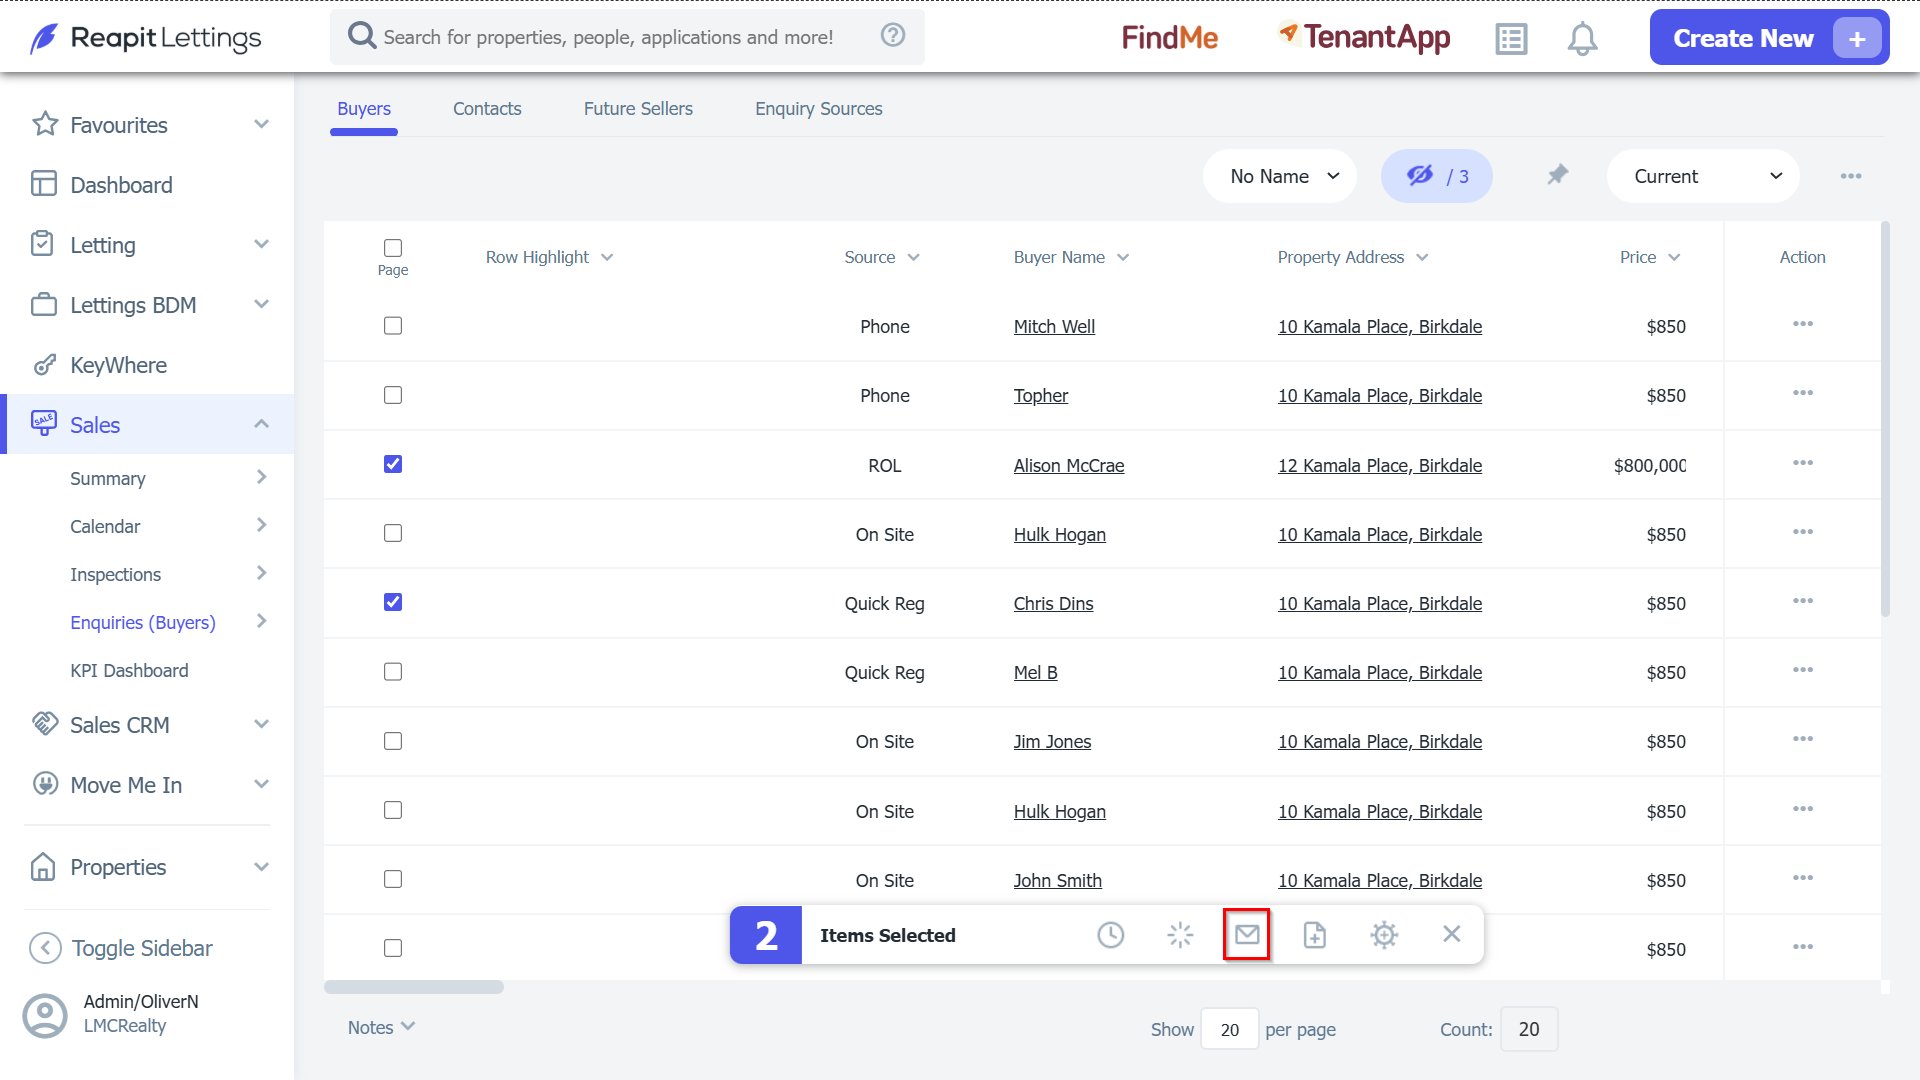Toggle hidden columns eye button

tap(1437, 176)
